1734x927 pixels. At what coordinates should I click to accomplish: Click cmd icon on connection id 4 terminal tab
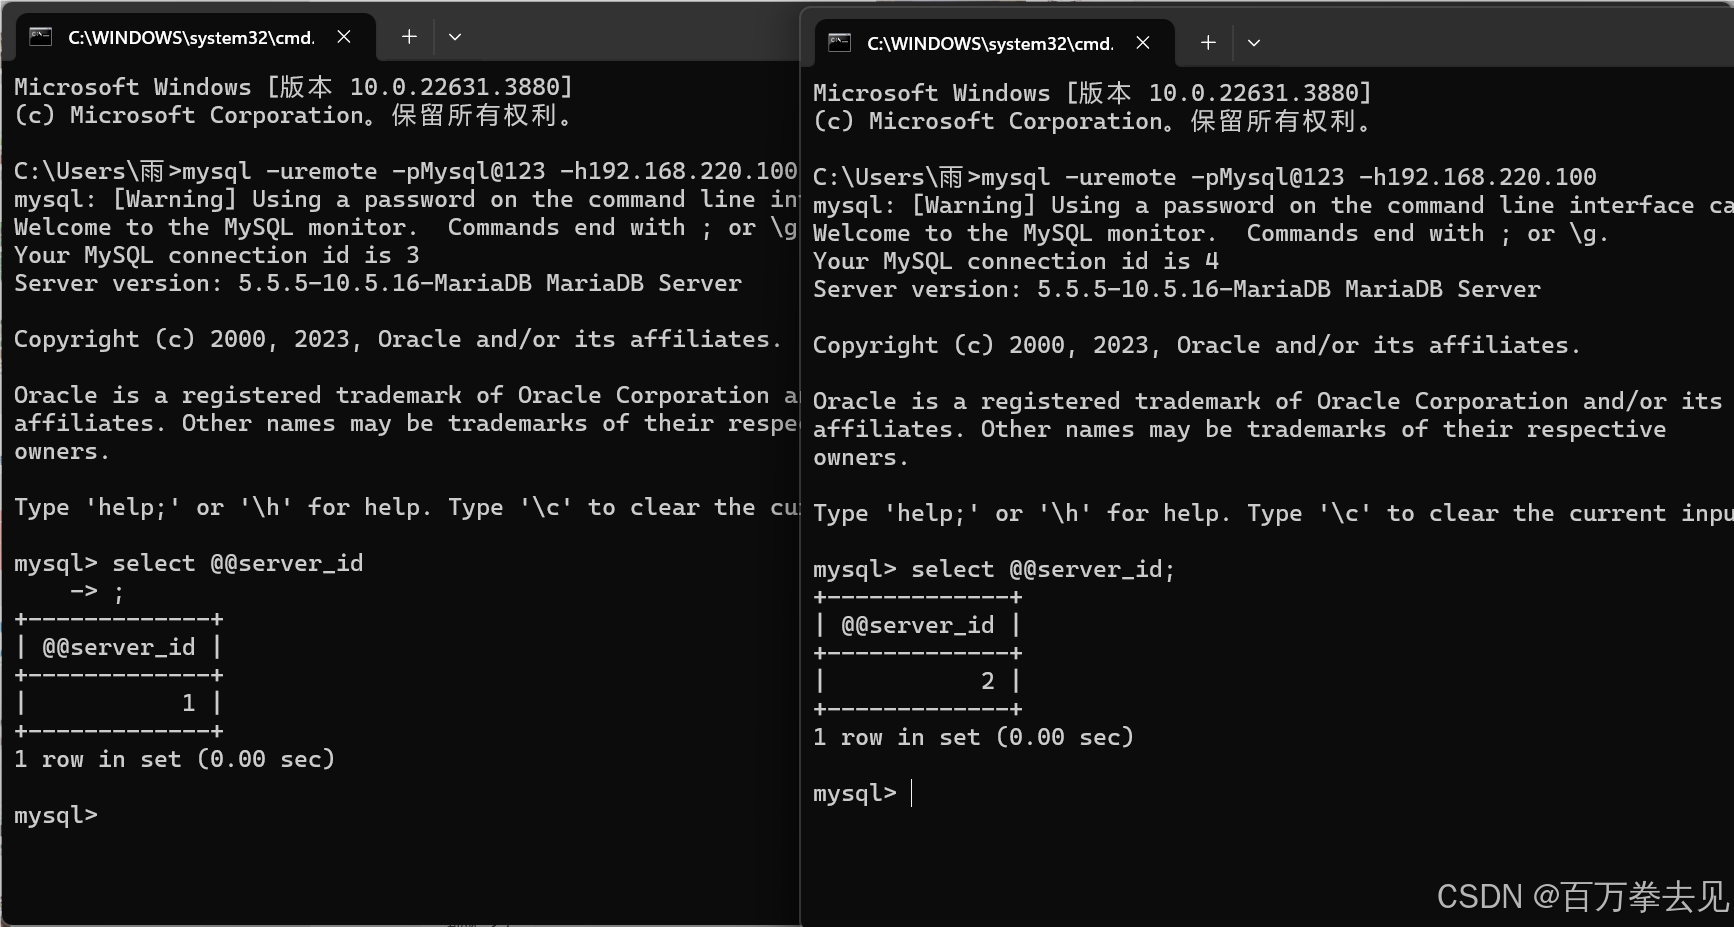[x=839, y=43]
